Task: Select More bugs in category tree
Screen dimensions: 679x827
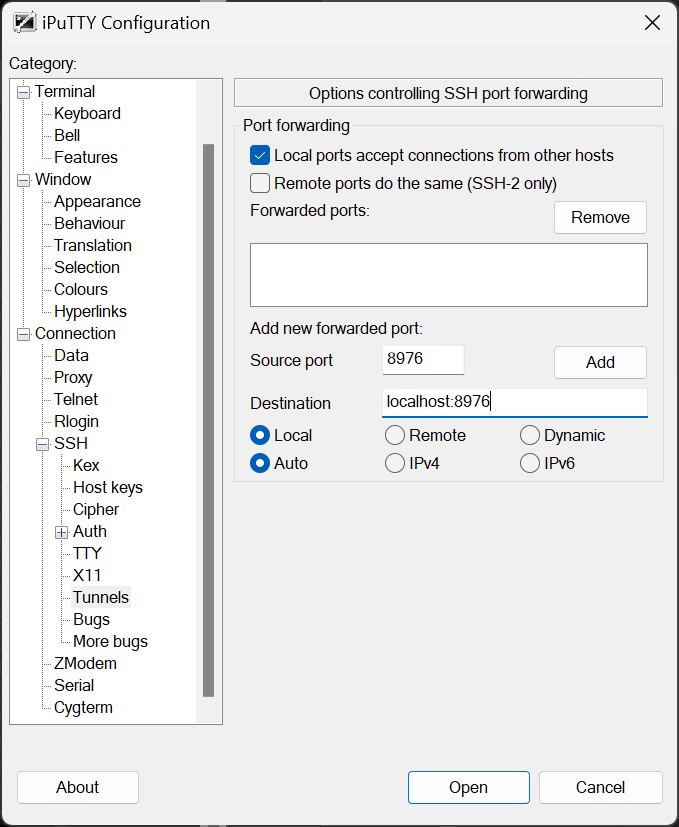Action: [110, 642]
